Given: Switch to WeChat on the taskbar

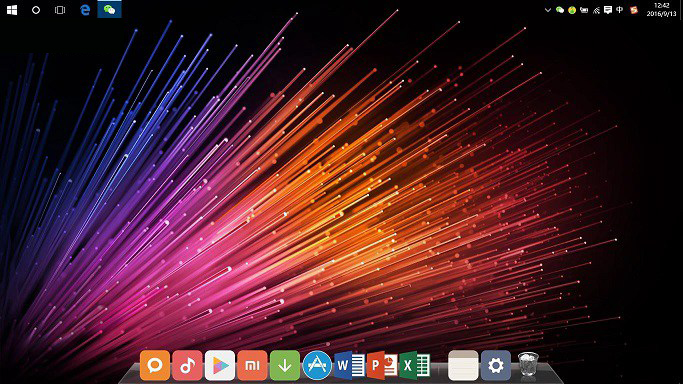Looking at the screenshot, I should click(x=109, y=10).
